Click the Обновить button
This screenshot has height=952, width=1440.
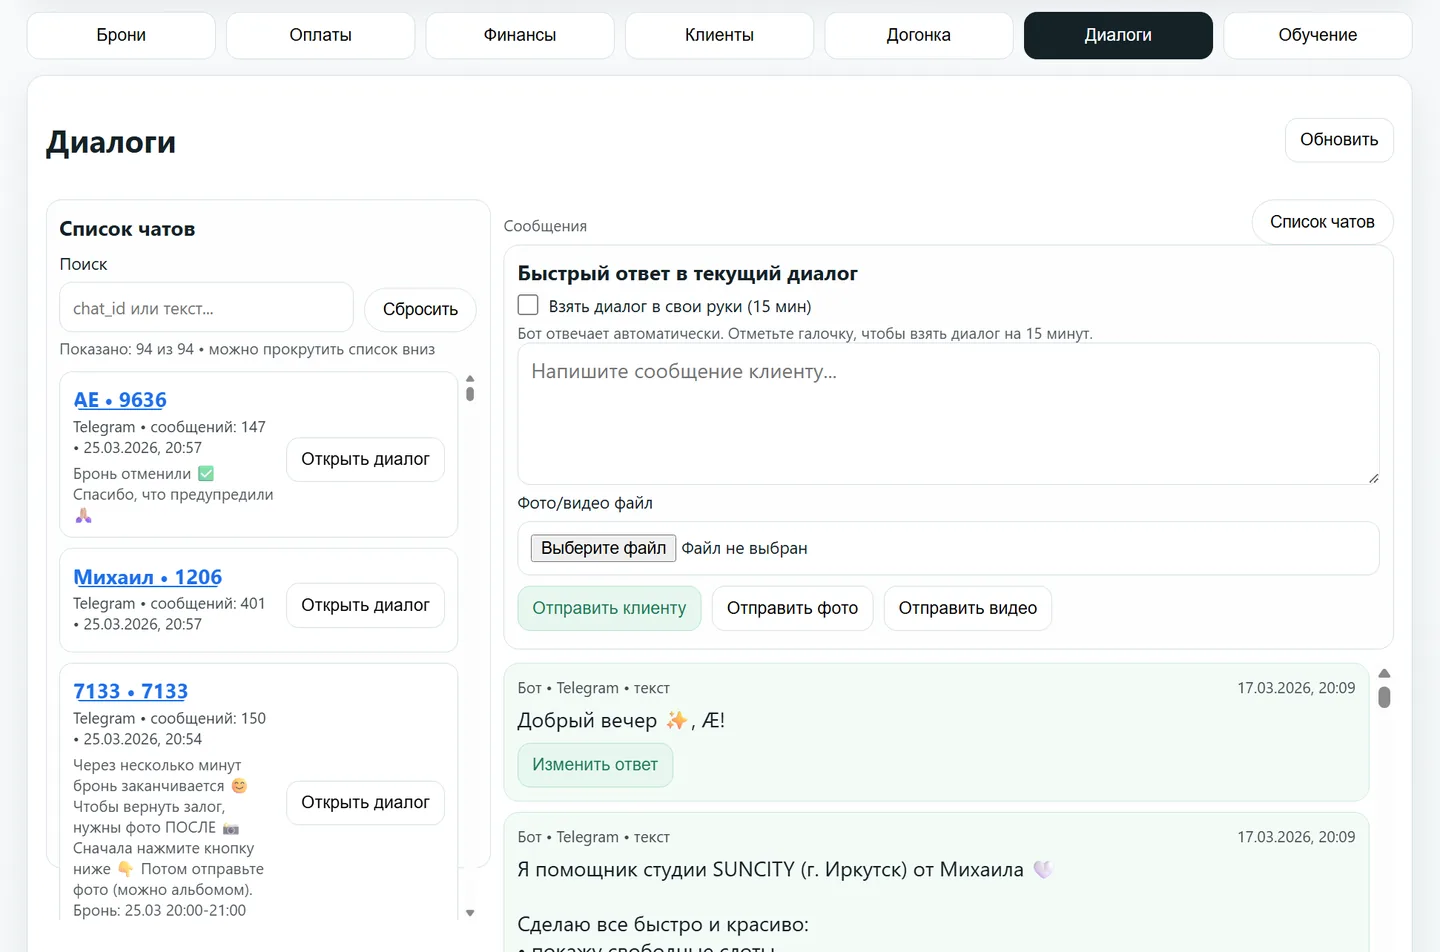pos(1338,140)
